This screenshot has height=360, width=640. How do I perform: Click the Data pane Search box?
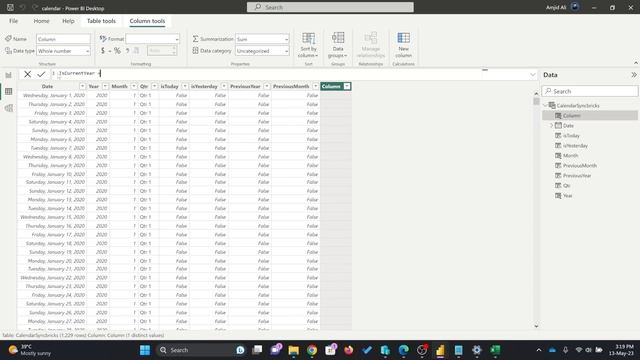[589, 91]
